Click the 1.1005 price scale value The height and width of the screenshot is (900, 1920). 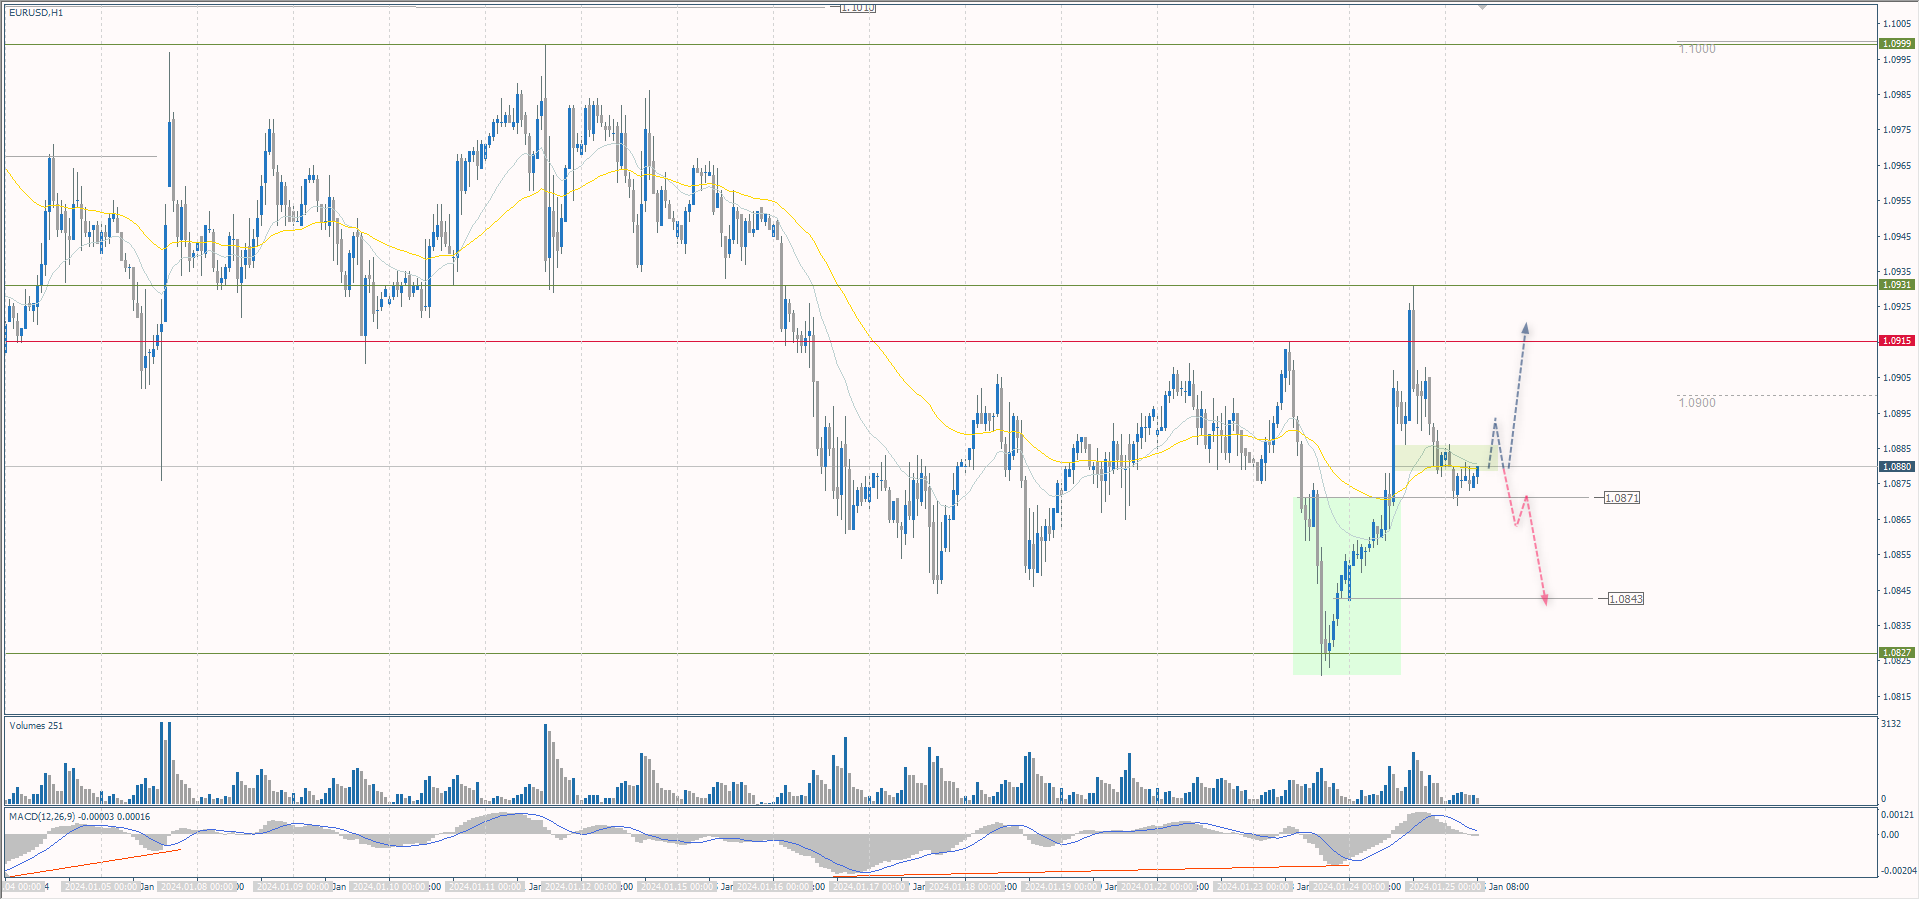[1897, 24]
